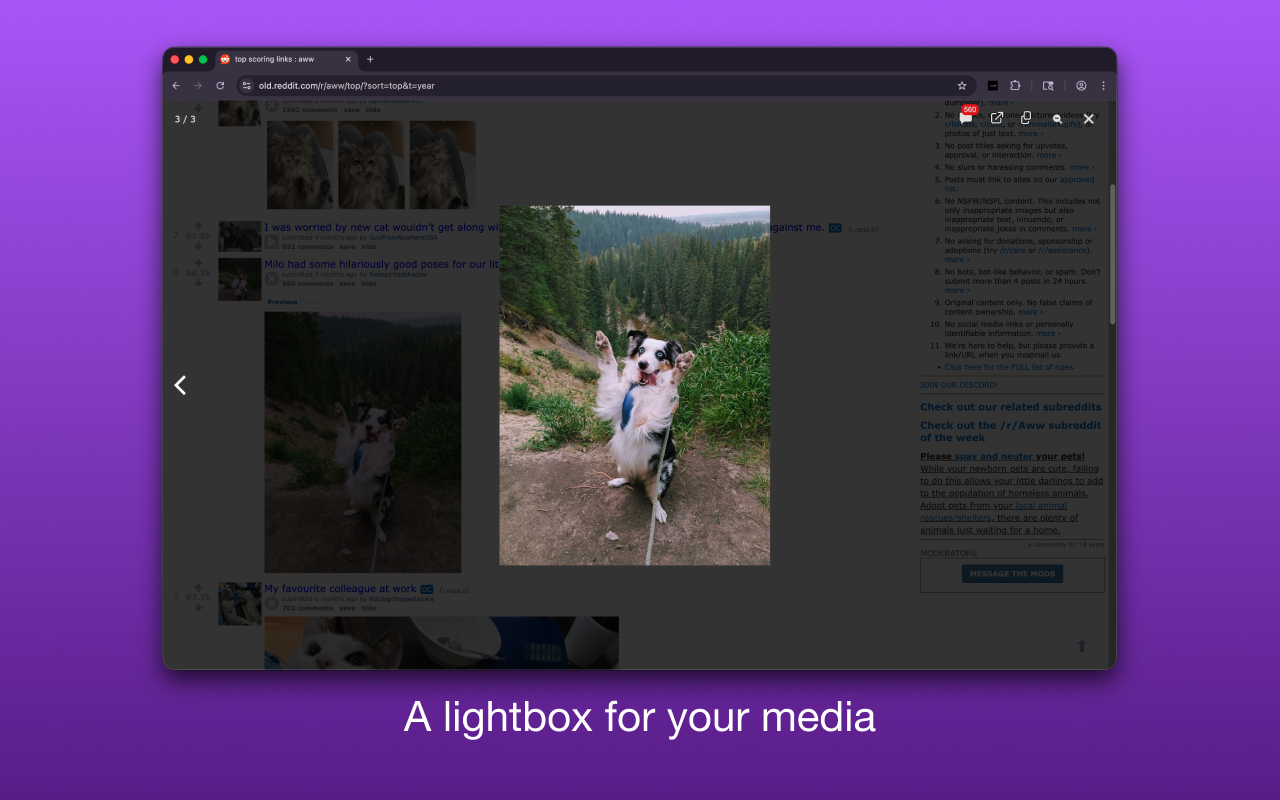Click the first fluffy cat gallery image
Viewport: 1280px width, 800px height.
(x=300, y=165)
